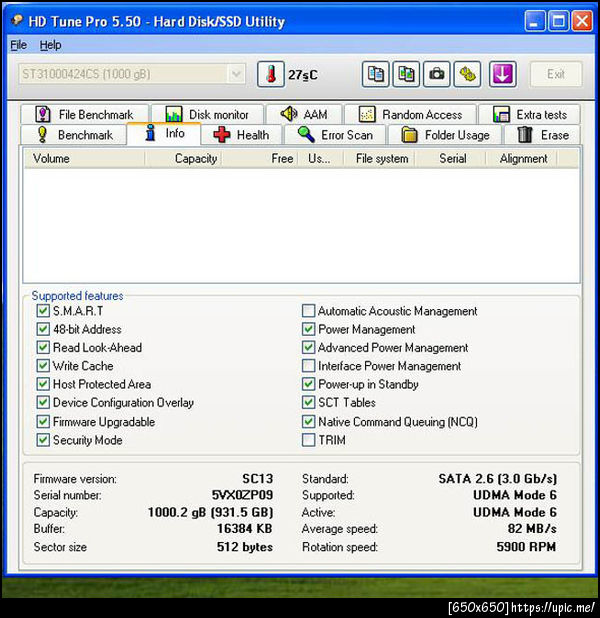Click the File system column header
Image resolution: width=600 pixels, height=618 pixels.
point(379,158)
